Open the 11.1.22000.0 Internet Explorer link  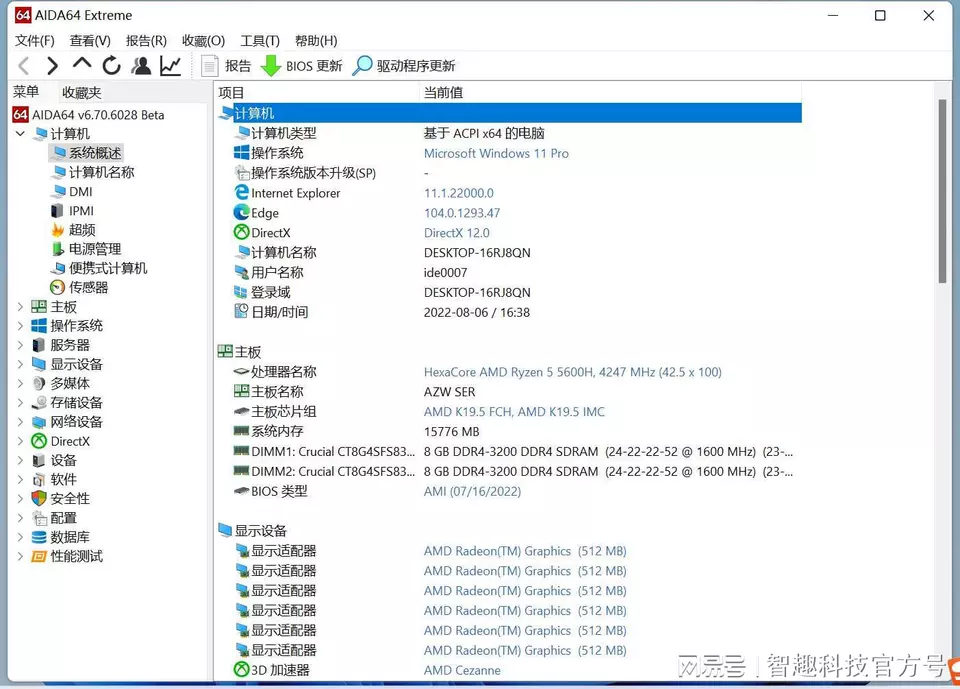459,193
